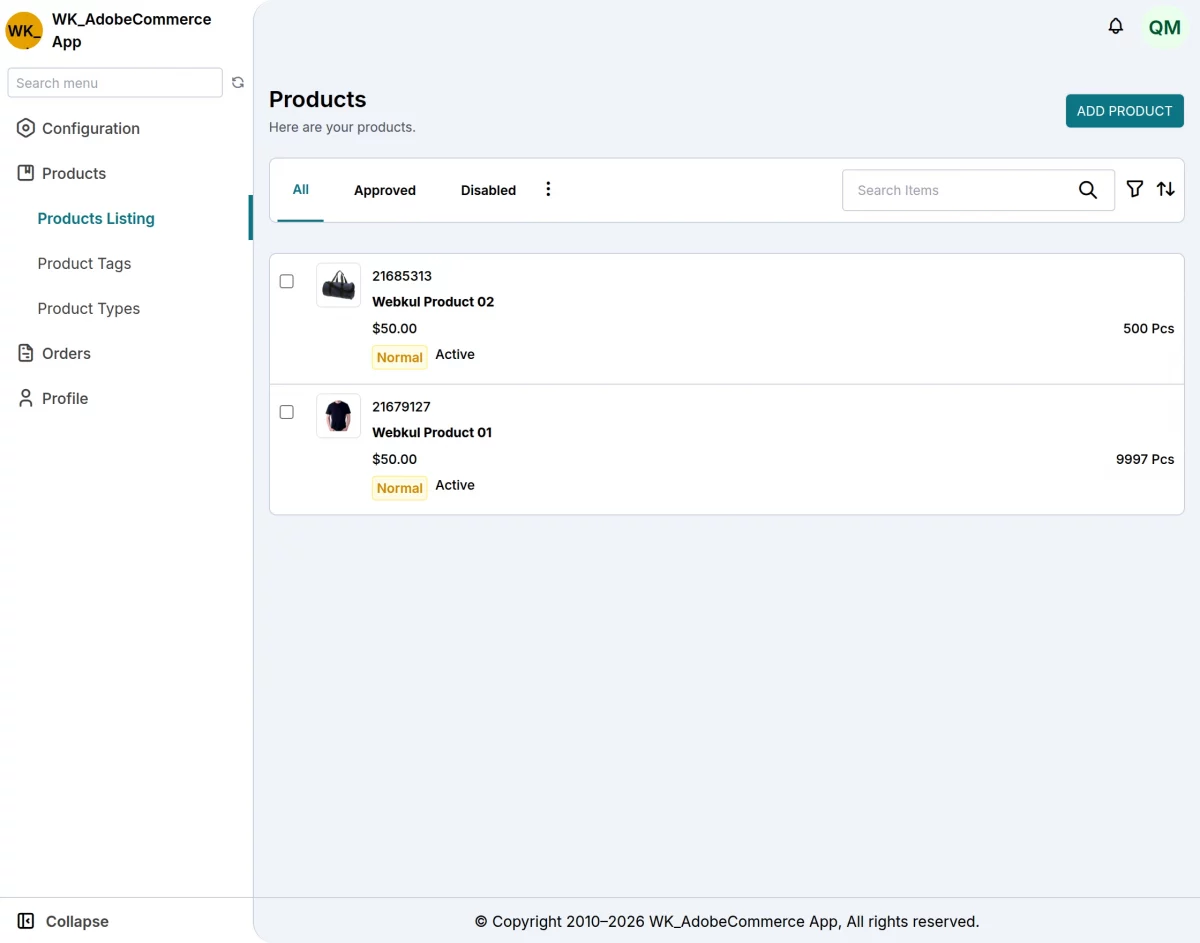Click the Products sidebar icon

(x=24, y=173)
